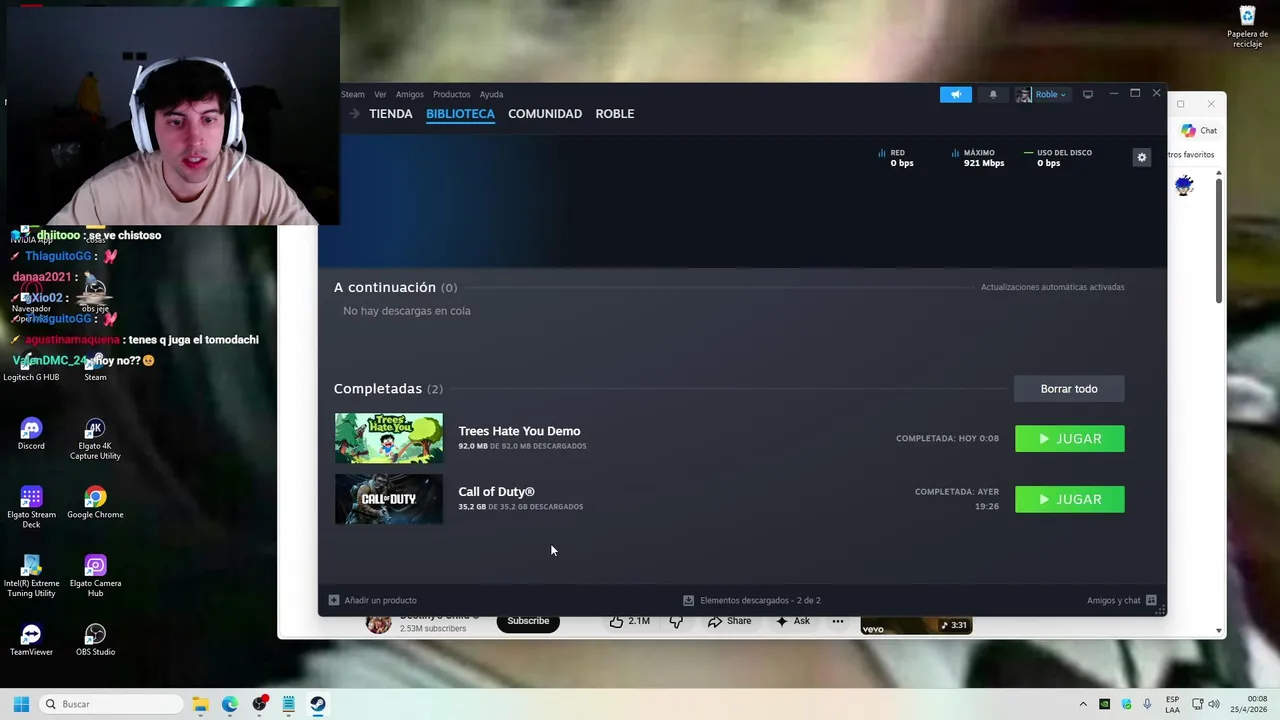The height and width of the screenshot is (720, 1280).
Task: Open the ROBLE profile tab
Action: (x=615, y=114)
